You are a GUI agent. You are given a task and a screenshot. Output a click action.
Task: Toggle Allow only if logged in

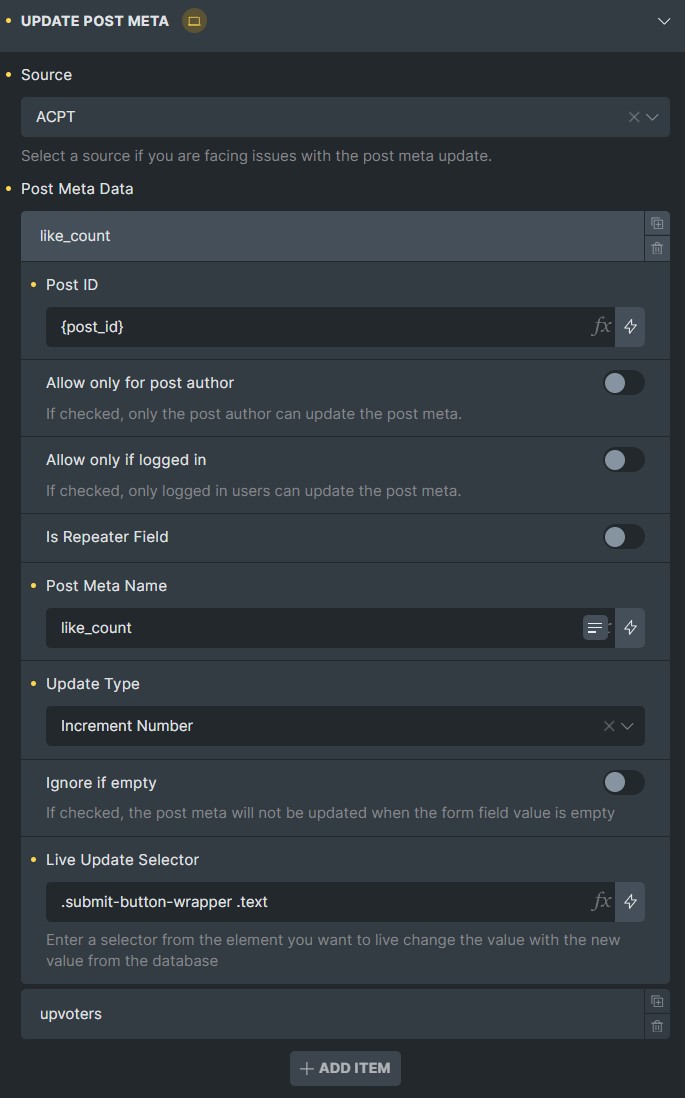624,460
